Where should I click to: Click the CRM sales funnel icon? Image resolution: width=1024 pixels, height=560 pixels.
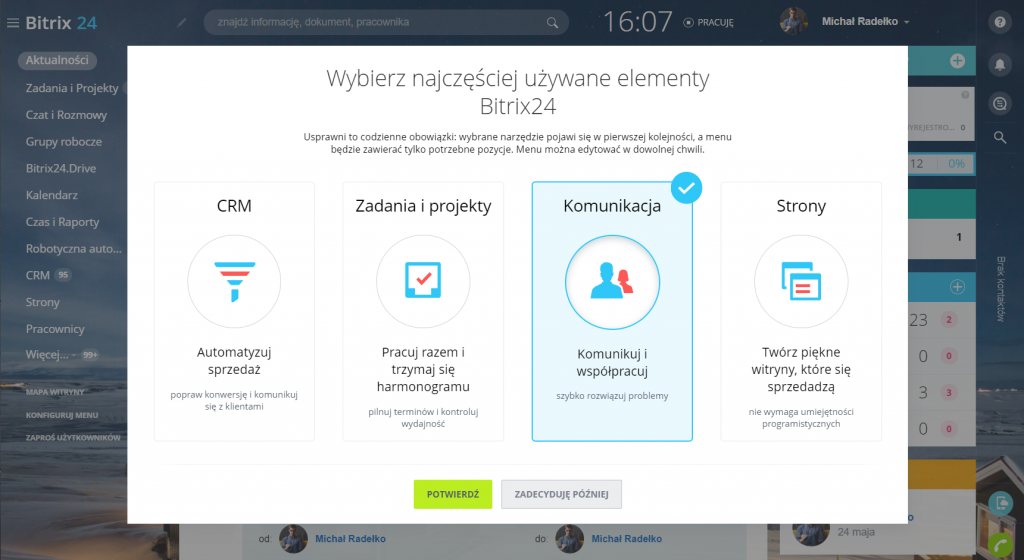click(234, 281)
